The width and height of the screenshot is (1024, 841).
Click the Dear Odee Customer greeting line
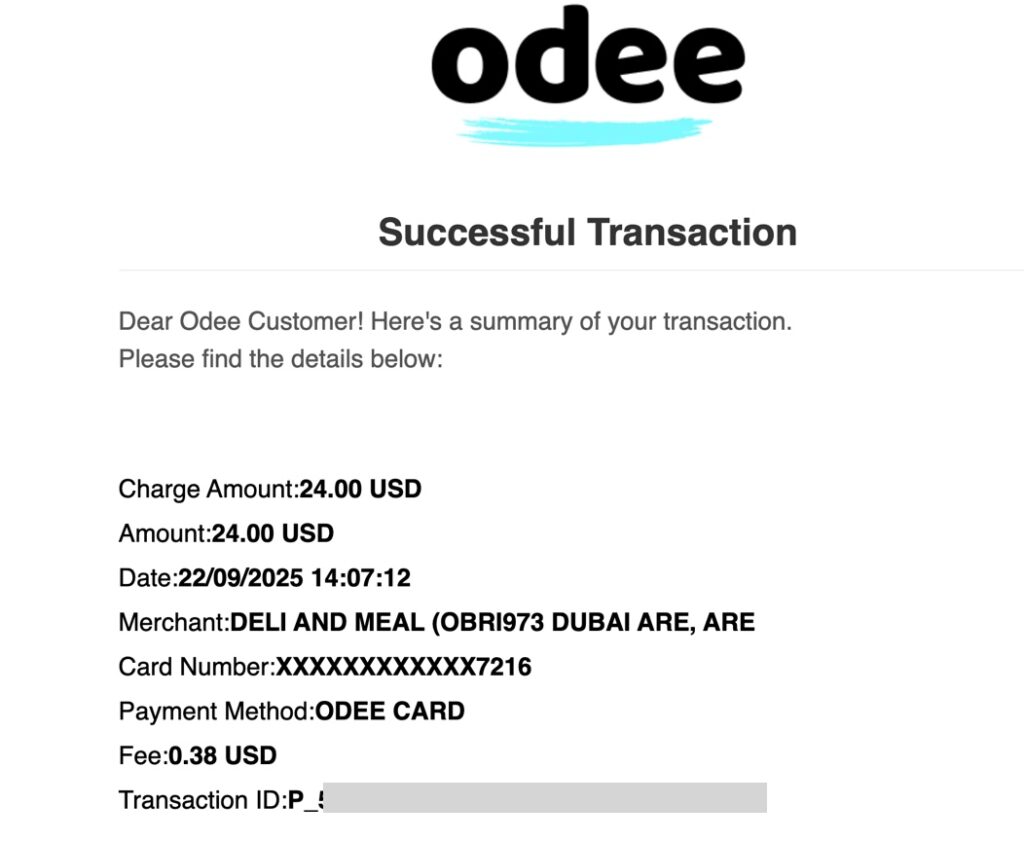point(455,322)
